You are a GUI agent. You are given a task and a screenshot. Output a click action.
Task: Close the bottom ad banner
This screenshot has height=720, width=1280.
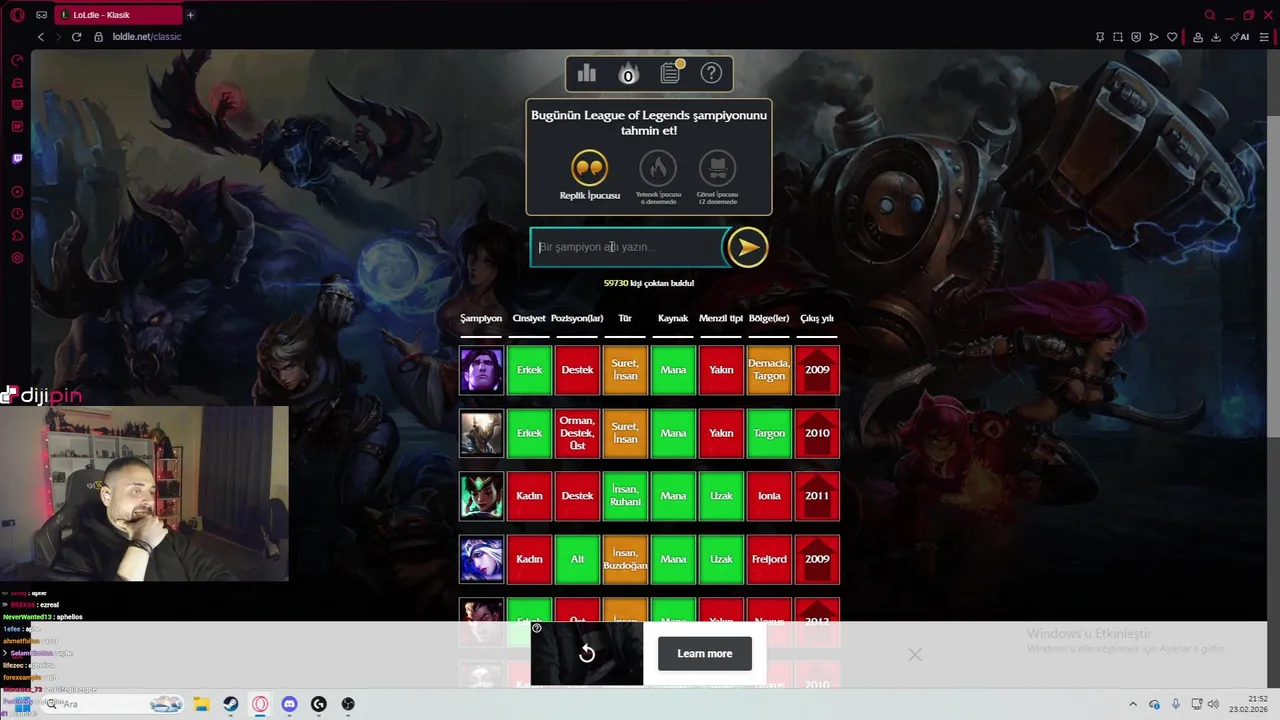(915, 654)
